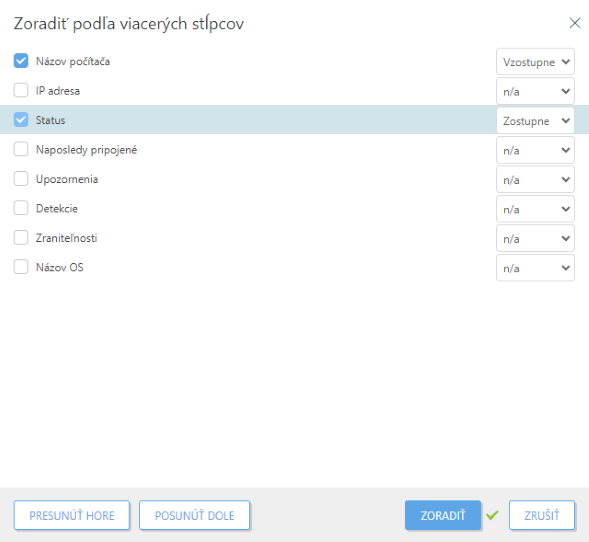589x542 pixels.
Task: Expand the Naposledy pripojené order dropdown
Action: [x=535, y=150]
